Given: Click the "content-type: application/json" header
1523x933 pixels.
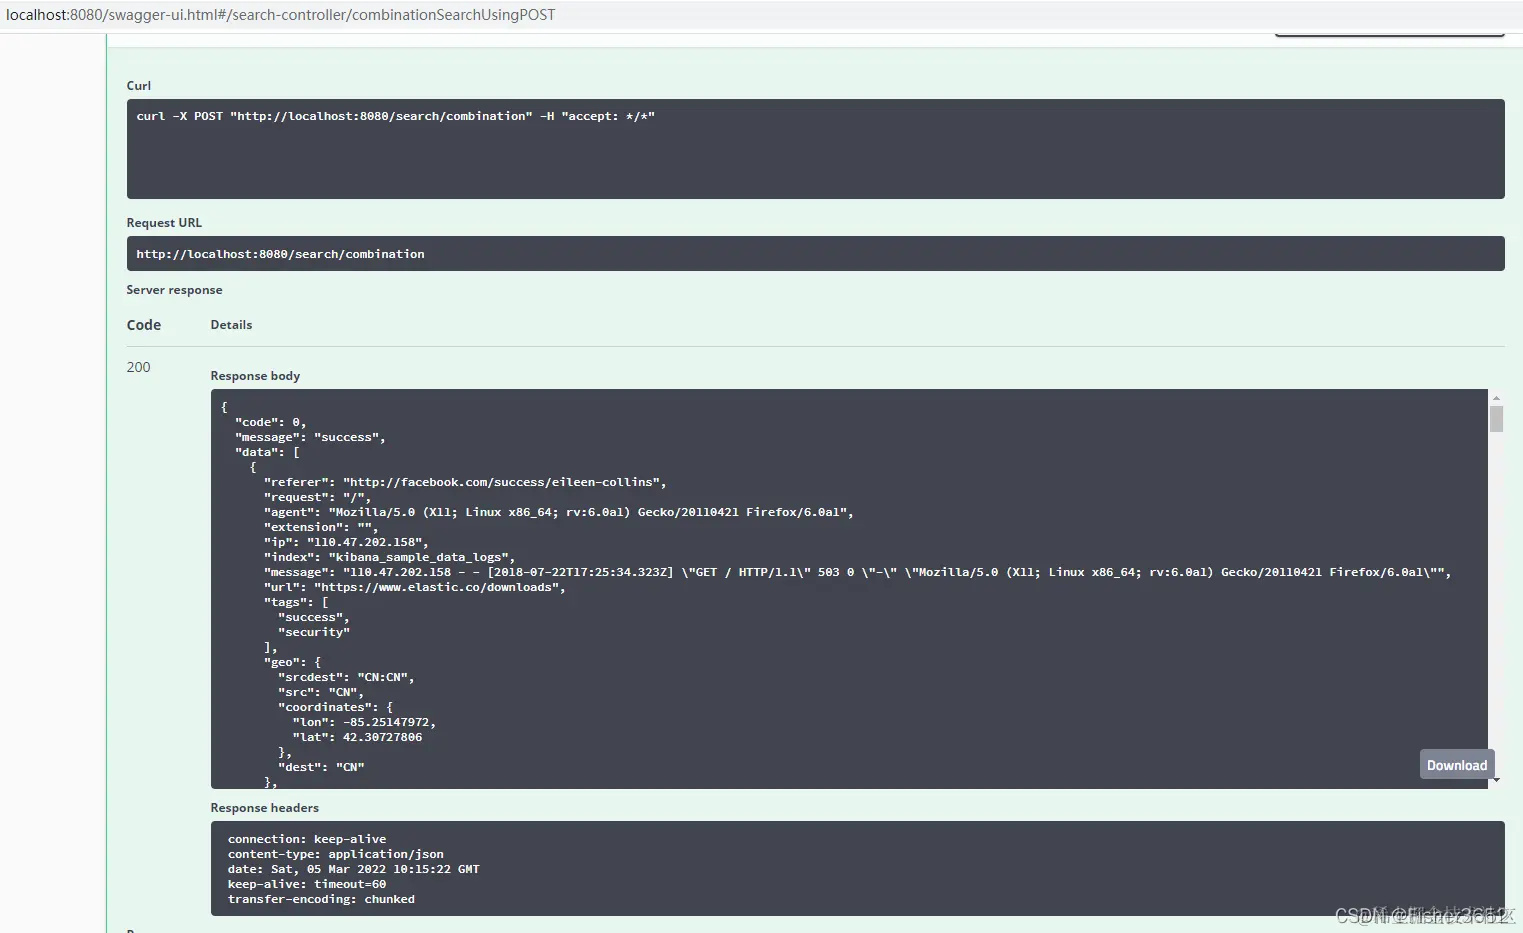Looking at the screenshot, I should pos(336,854).
